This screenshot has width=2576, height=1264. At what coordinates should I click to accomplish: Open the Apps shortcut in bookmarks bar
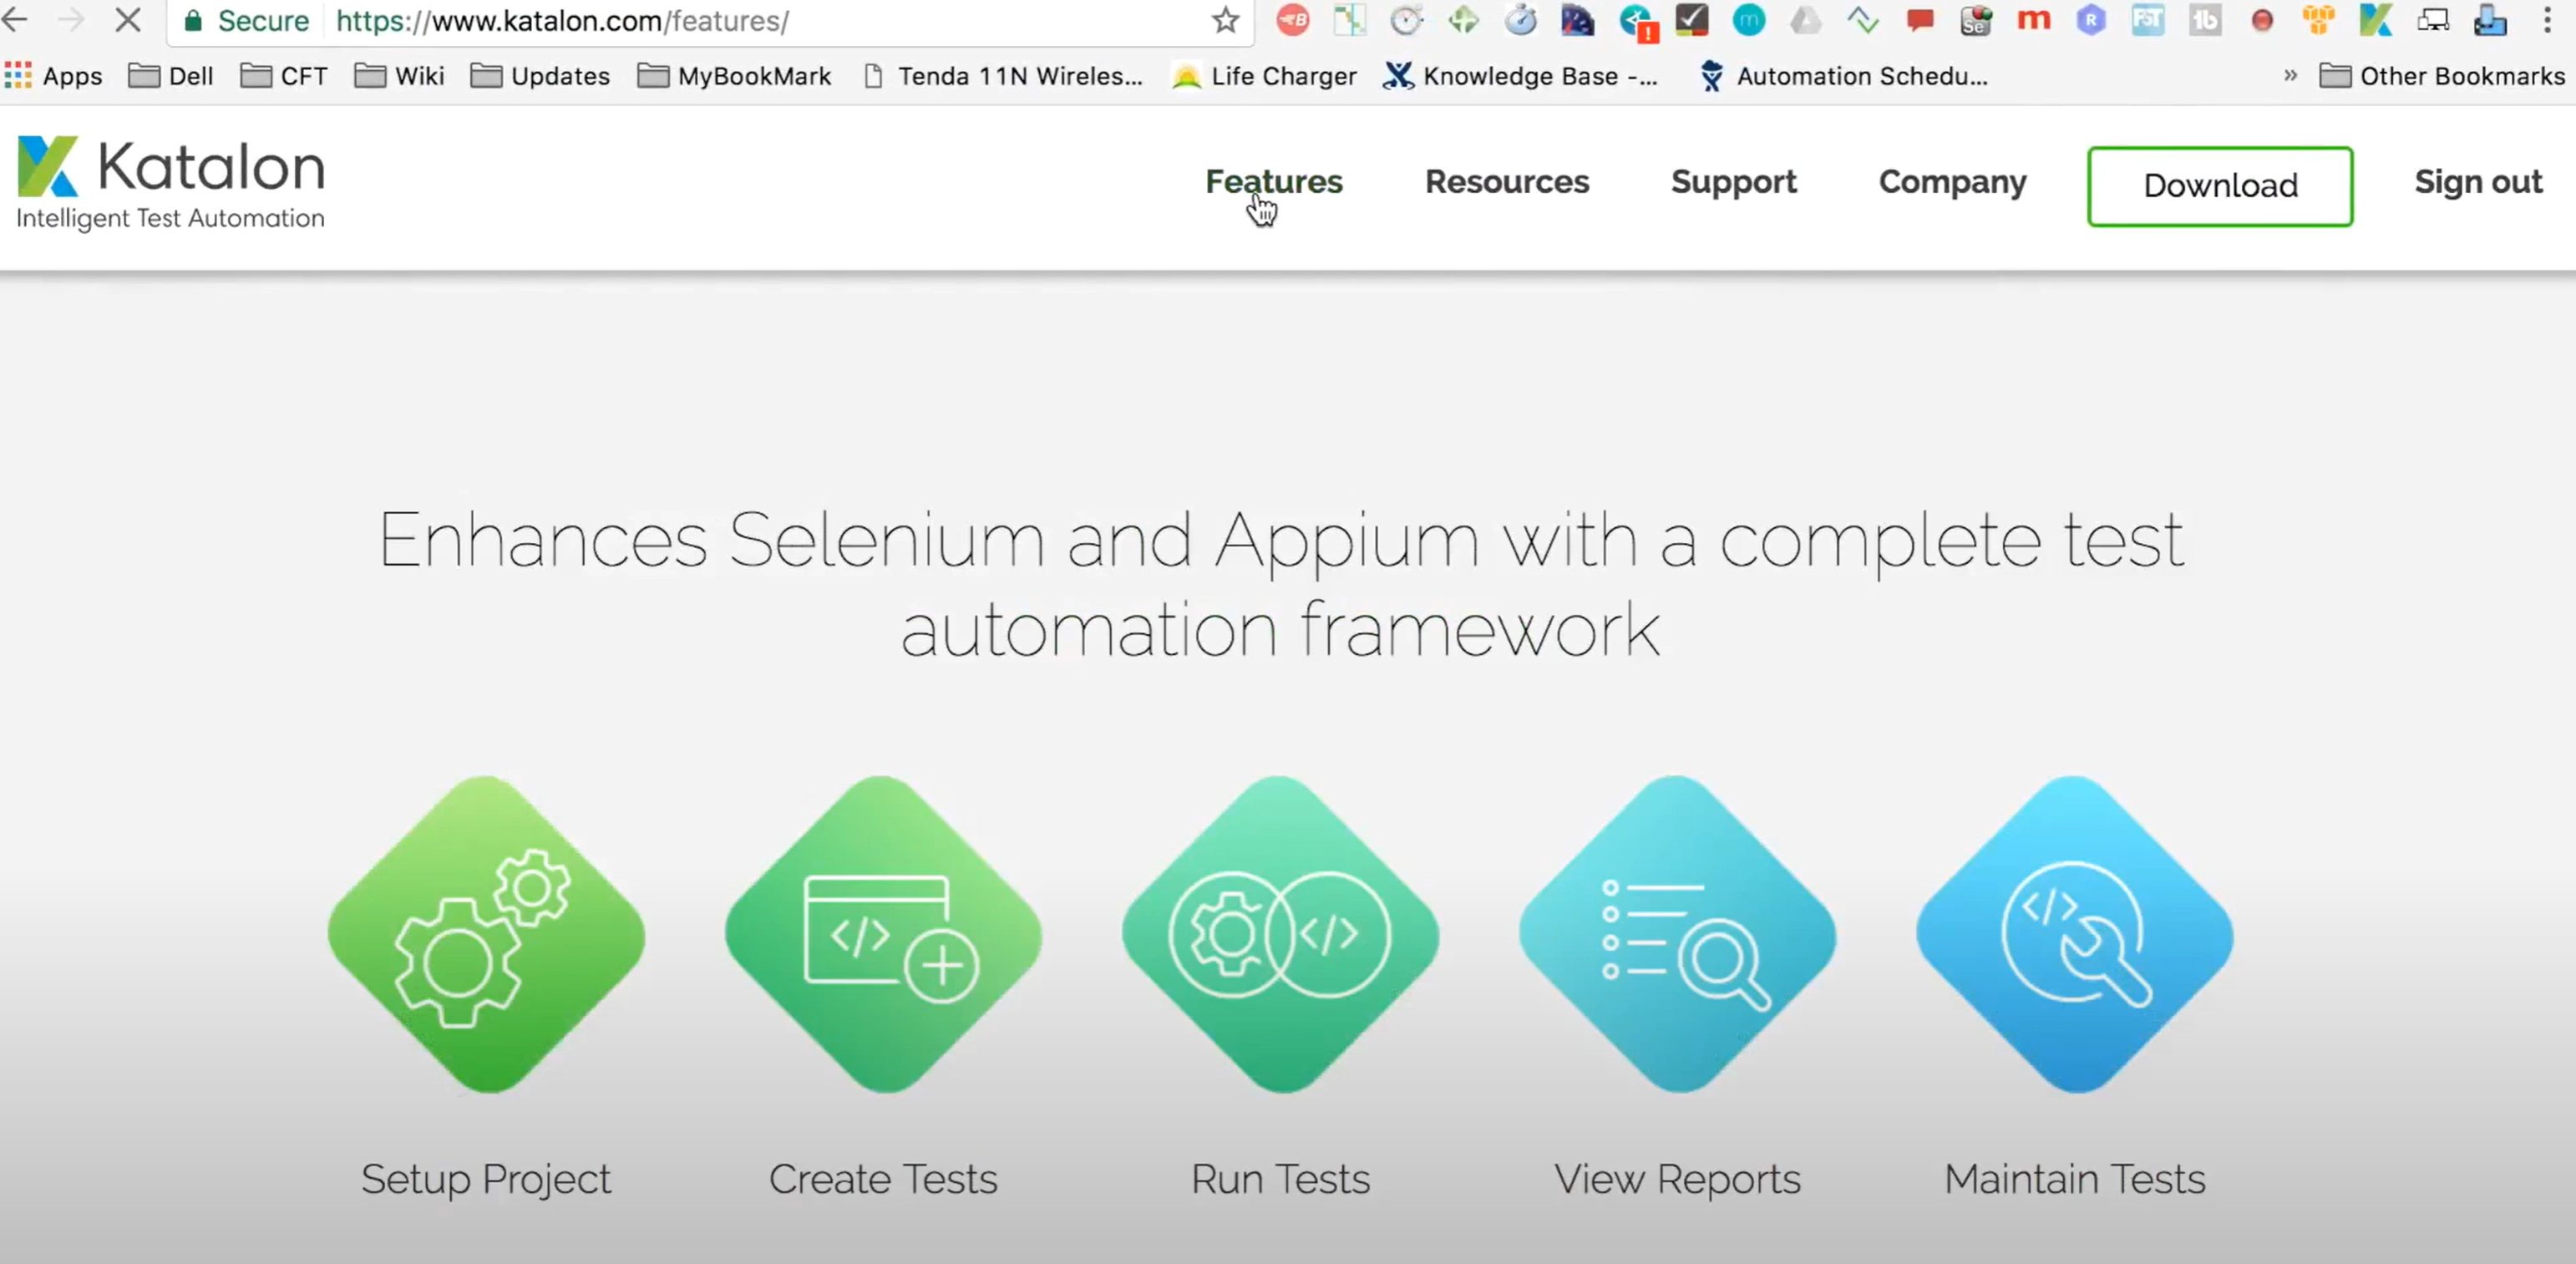[54, 76]
